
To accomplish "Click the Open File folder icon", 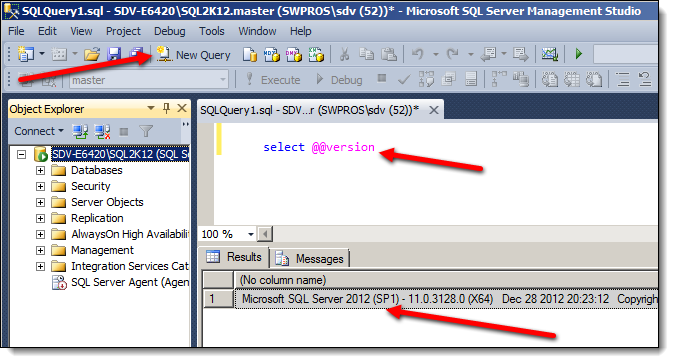I will click(92, 54).
